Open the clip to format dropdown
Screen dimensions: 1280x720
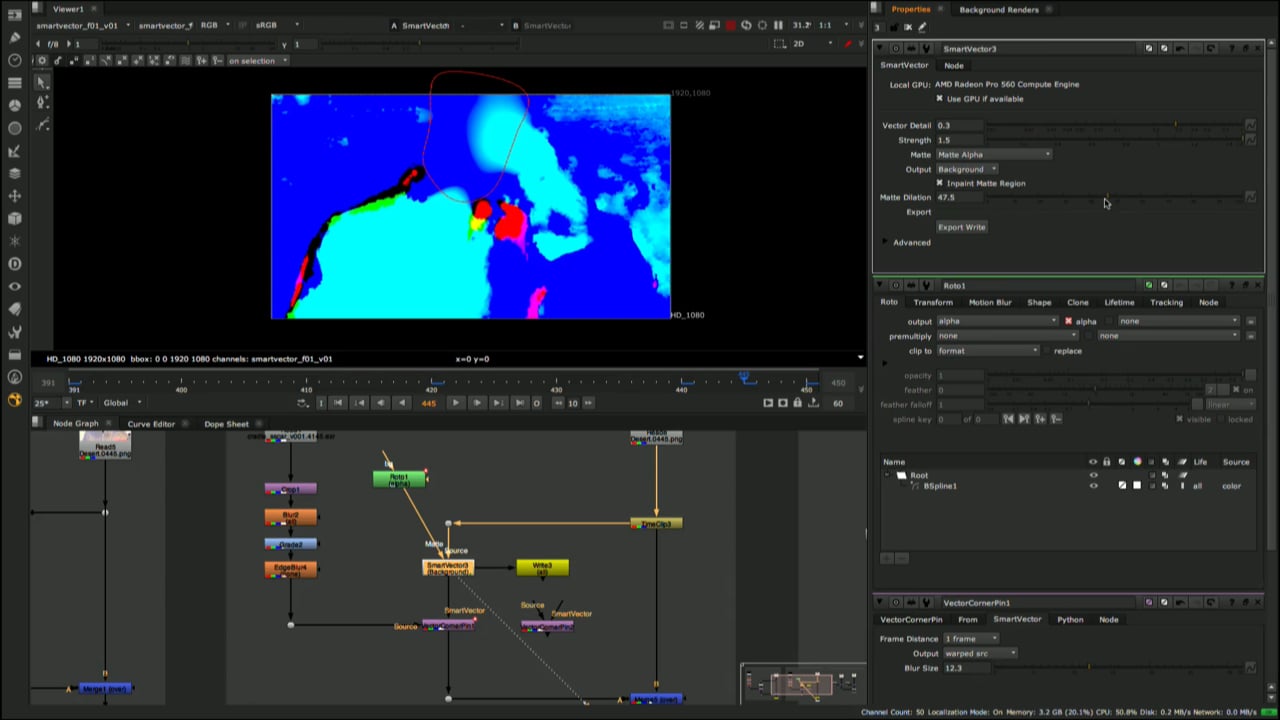987,351
